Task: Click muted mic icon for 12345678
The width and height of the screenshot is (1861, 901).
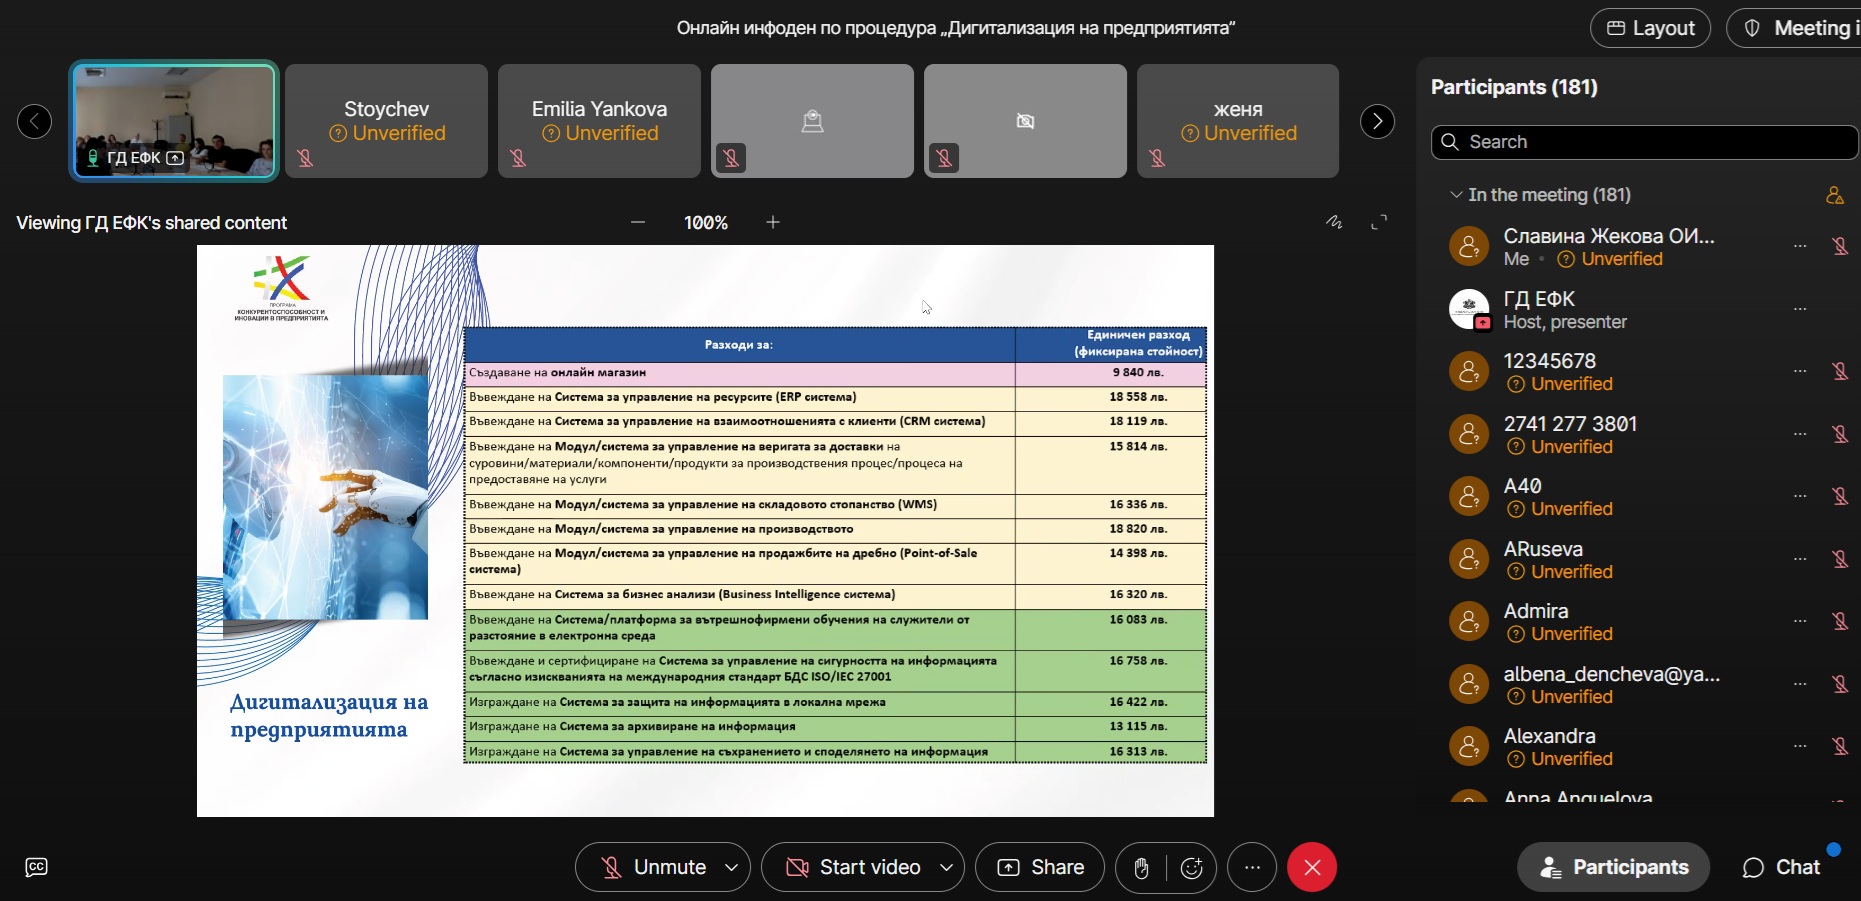Action: (1840, 371)
